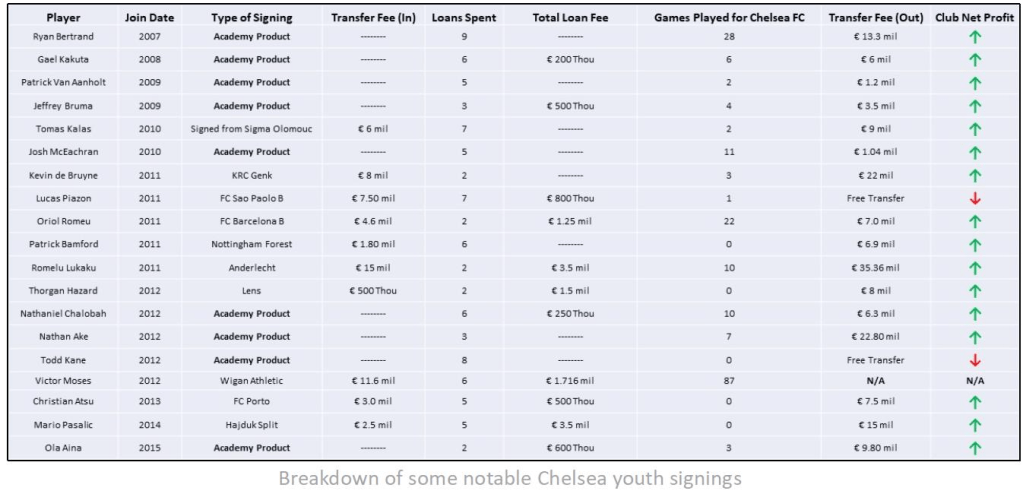Select the Type of Signing header
Viewport: 1023px width, 494px height.
252,18
